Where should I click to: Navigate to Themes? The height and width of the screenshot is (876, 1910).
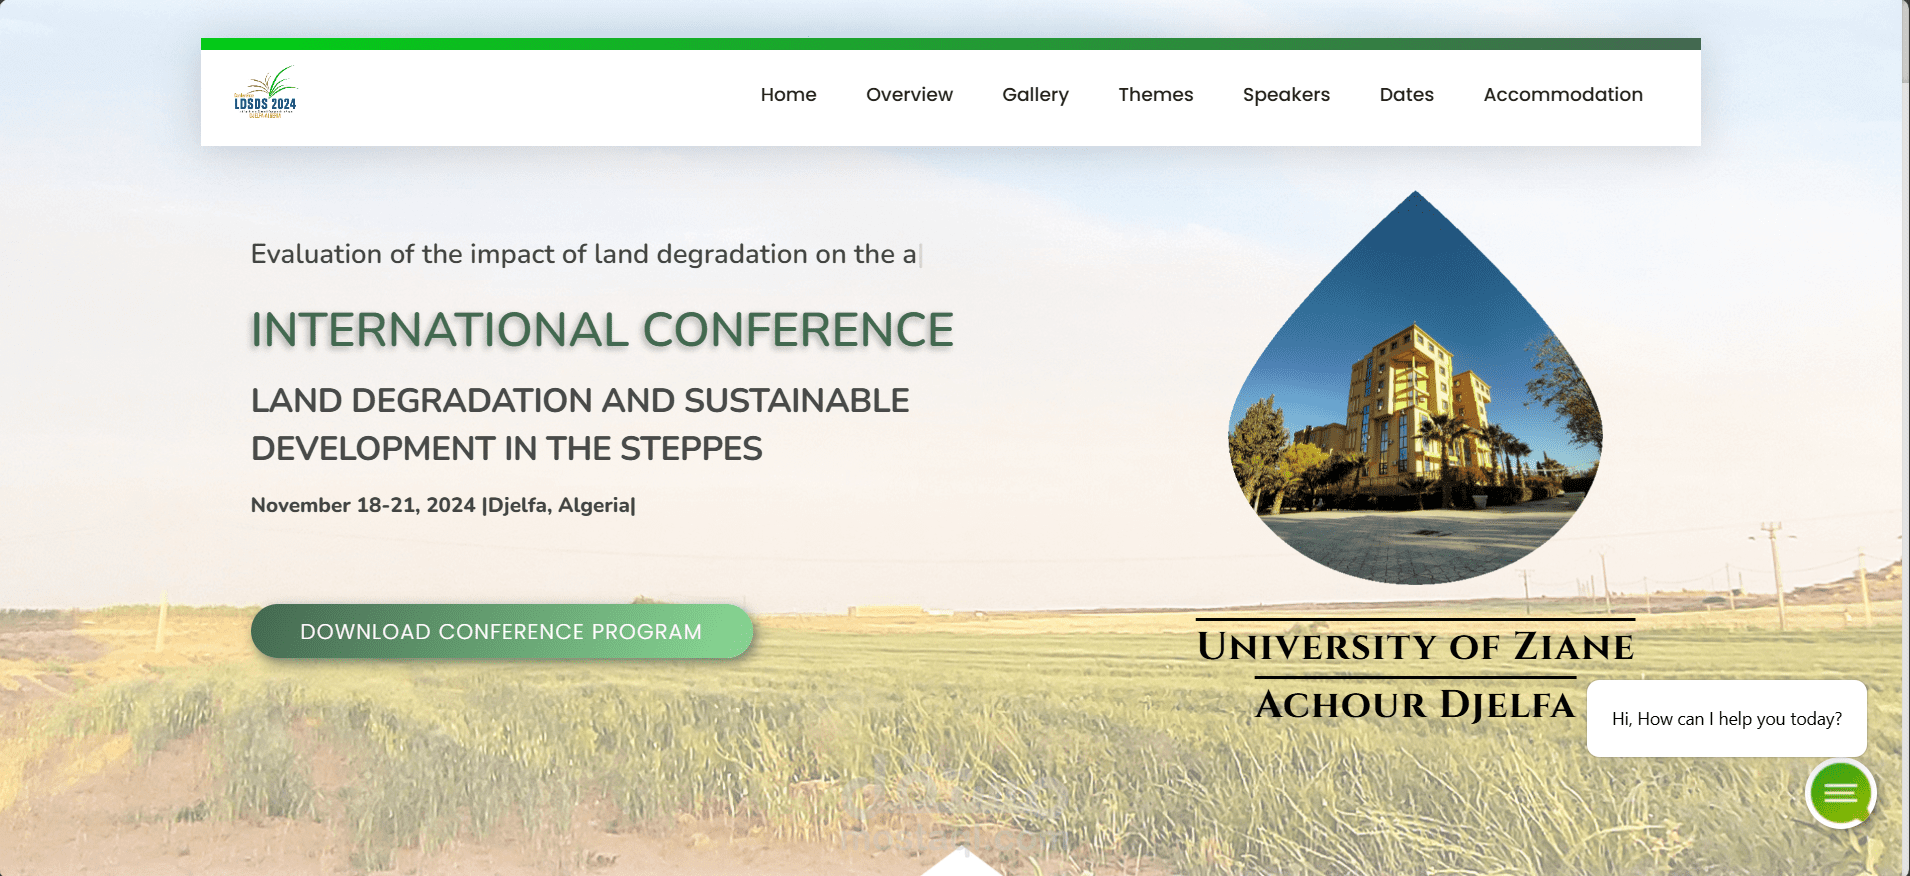tap(1155, 95)
